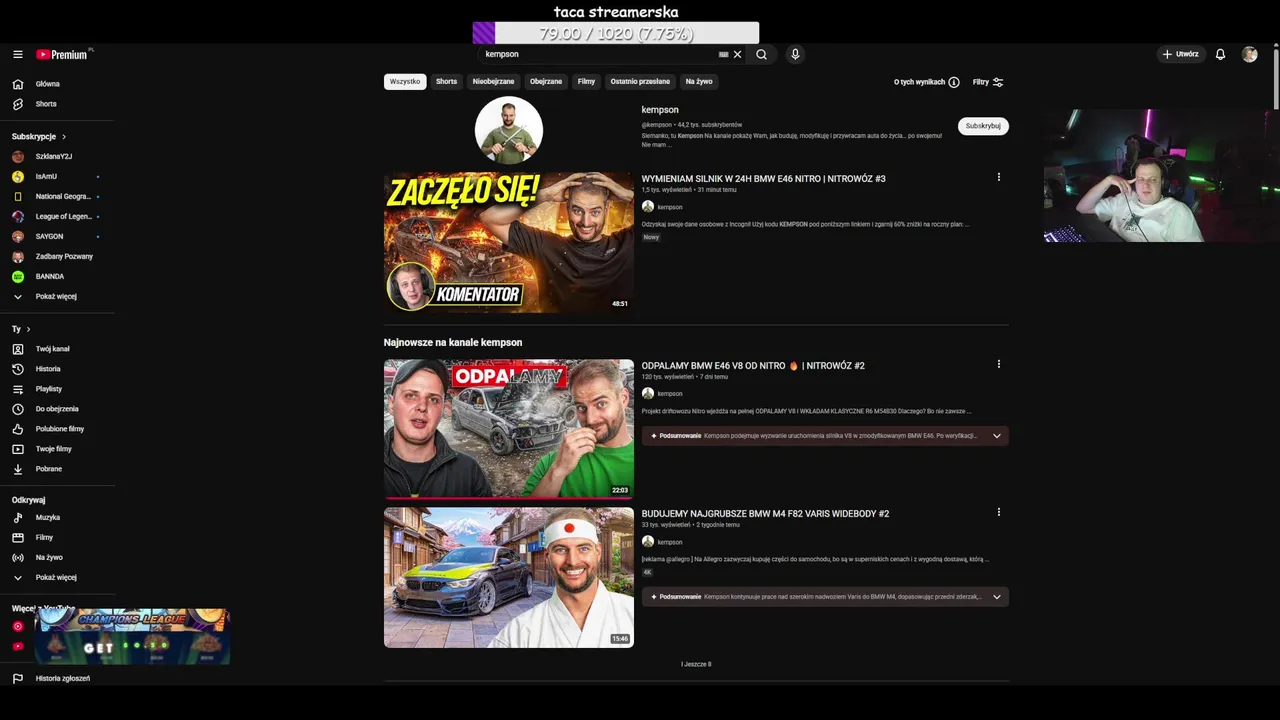Select the Nieobejrzane filter chip
Viewport: 1280px width, 720px height.
pos(493,82)
